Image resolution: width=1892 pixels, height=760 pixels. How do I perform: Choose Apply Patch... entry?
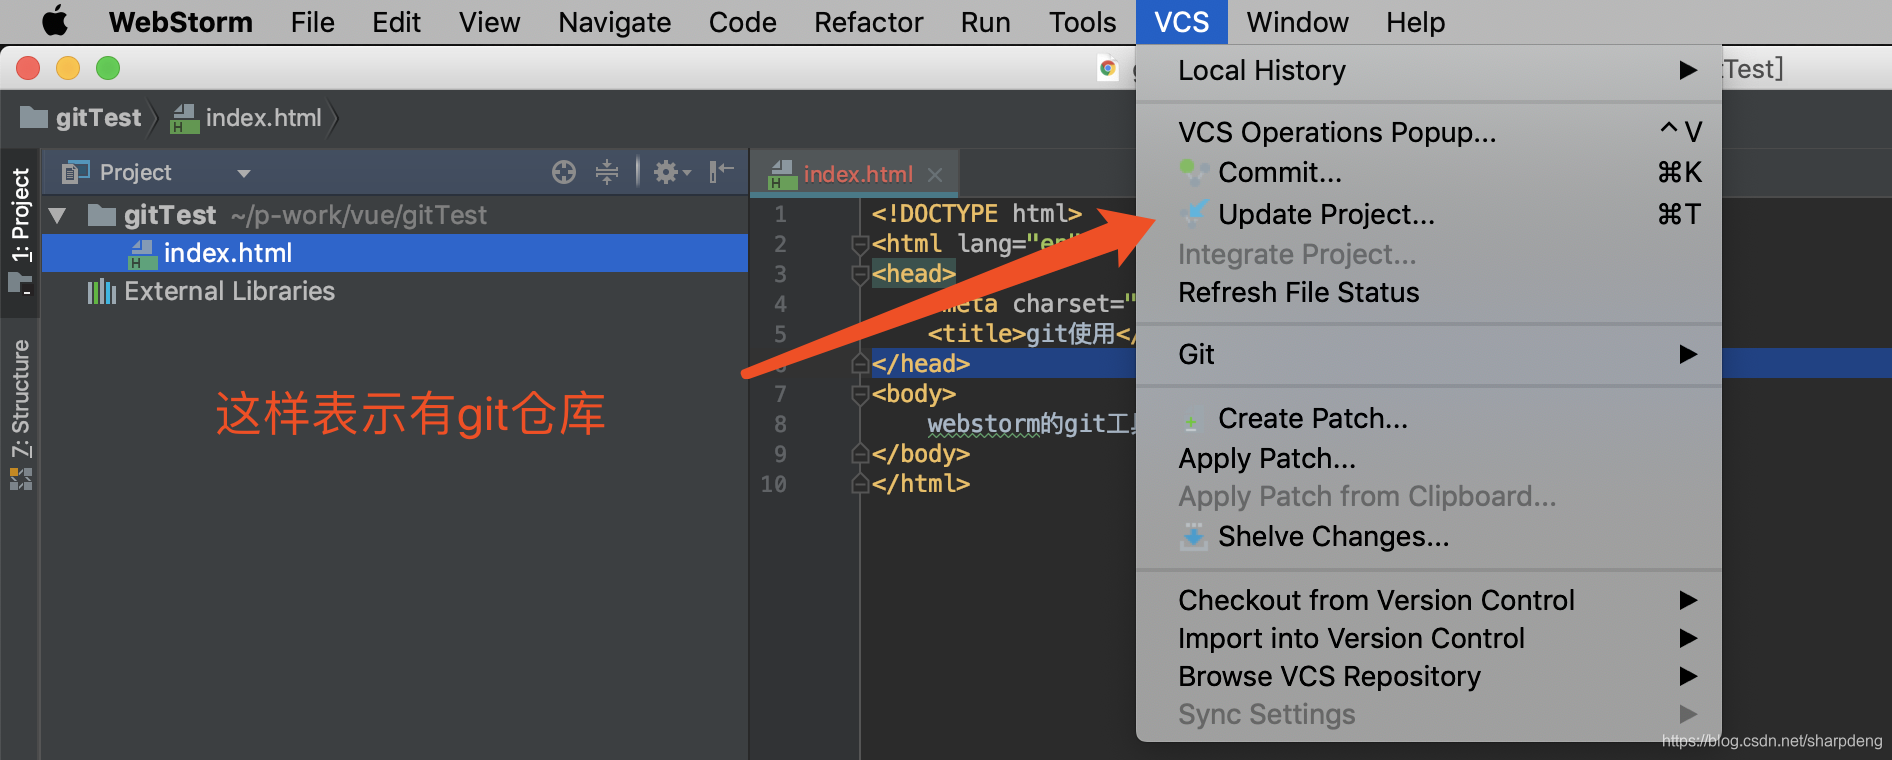[1429, 458]
